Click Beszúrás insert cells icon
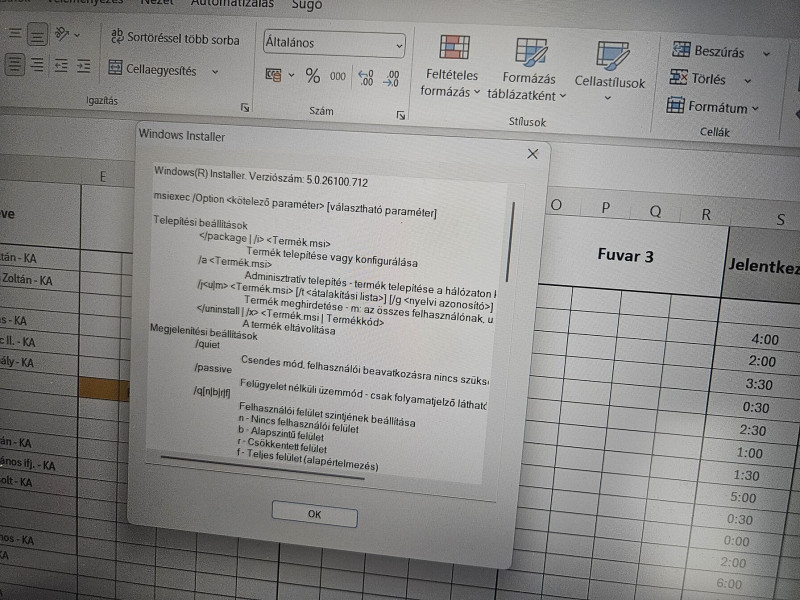 pyautogui.click(x=681, y=49)
